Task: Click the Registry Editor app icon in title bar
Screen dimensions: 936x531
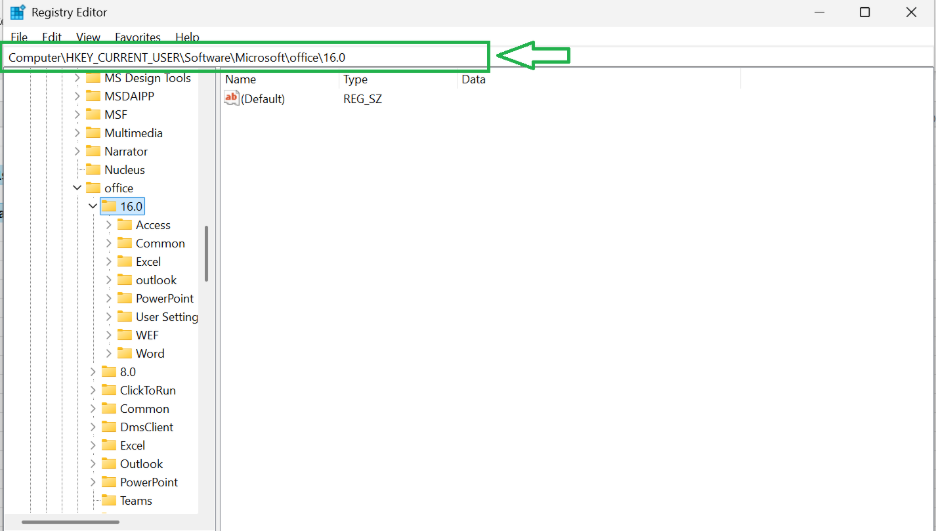Action: 17,12
